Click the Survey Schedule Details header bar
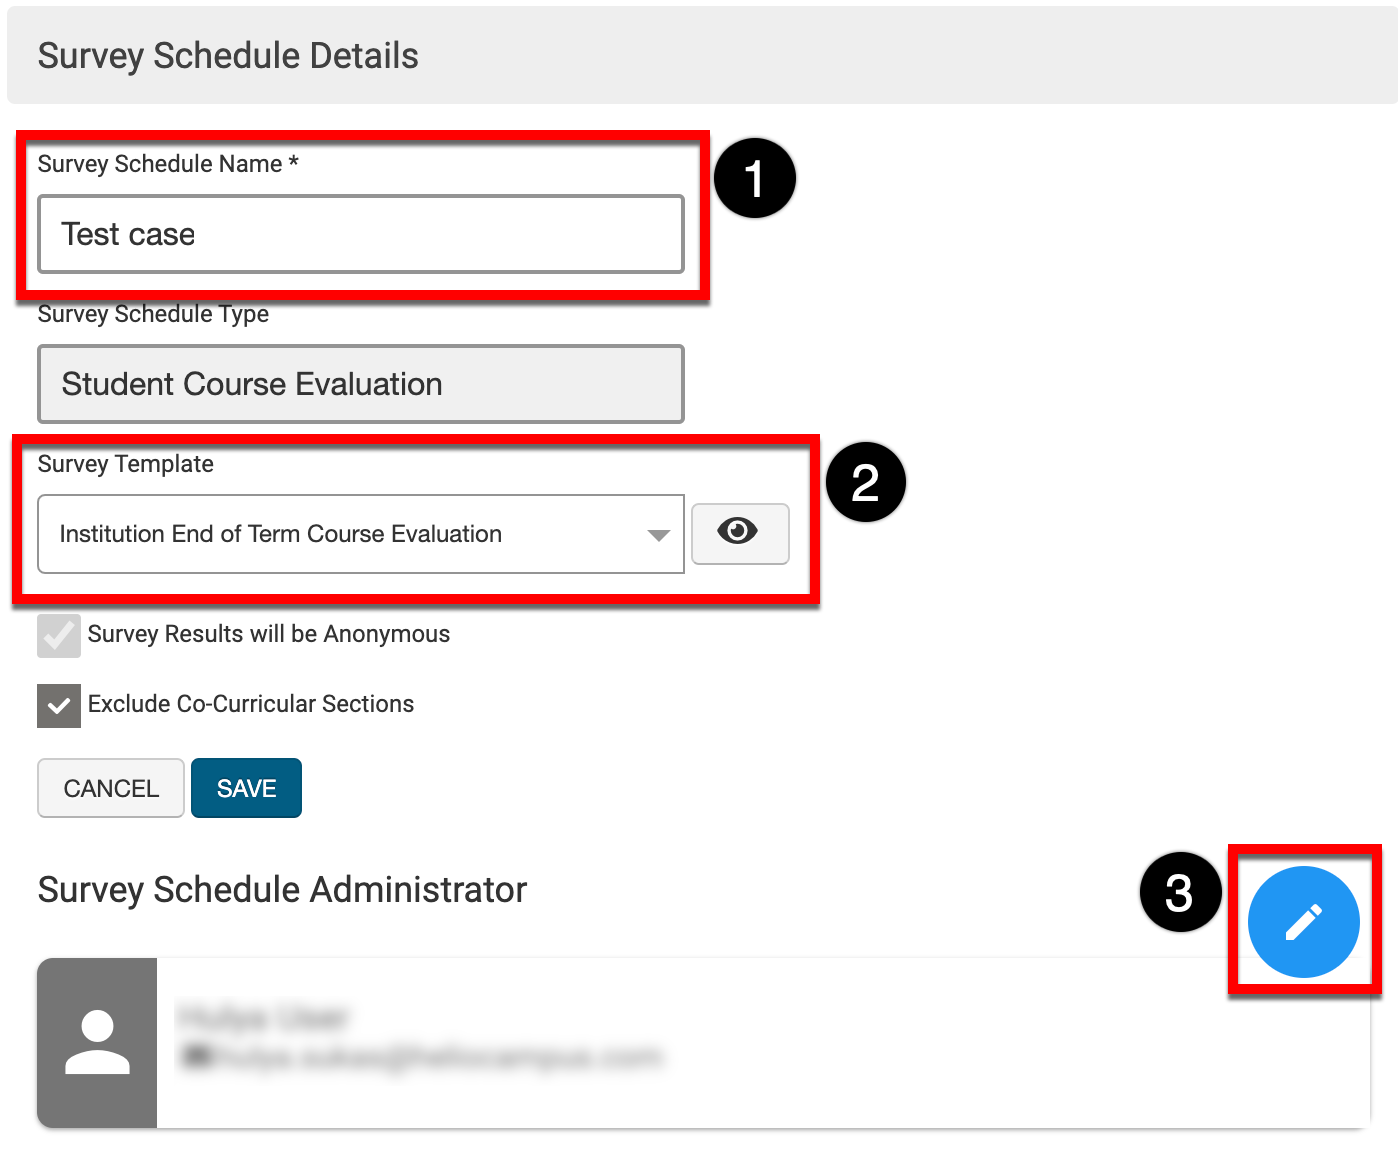 point(700,56)
